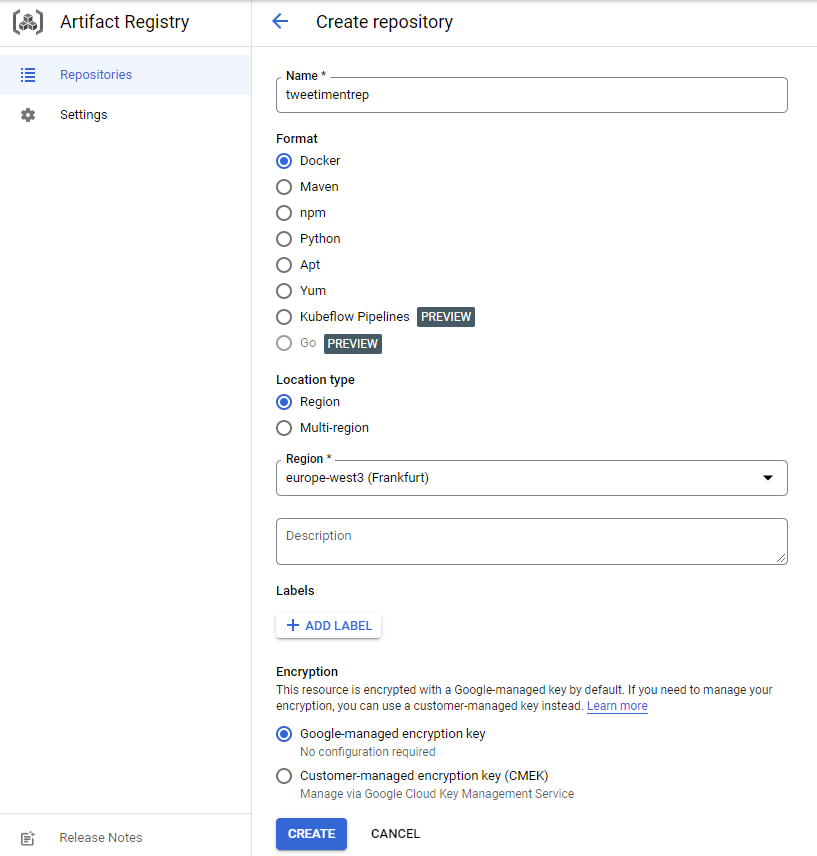Select Kubeflow Pipelines format
Image resolution: width=817 pixels, height=856 pixels.
point(284,317)
